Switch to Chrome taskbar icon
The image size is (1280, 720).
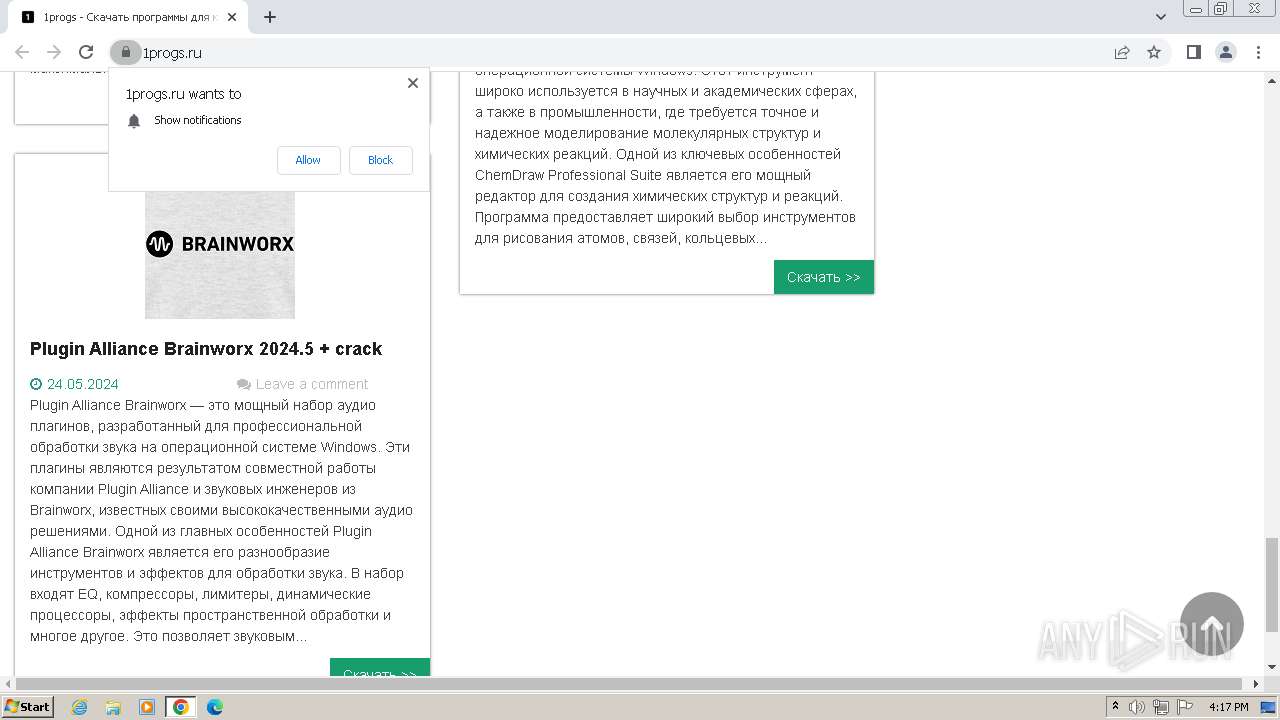[x=181, y=707]
